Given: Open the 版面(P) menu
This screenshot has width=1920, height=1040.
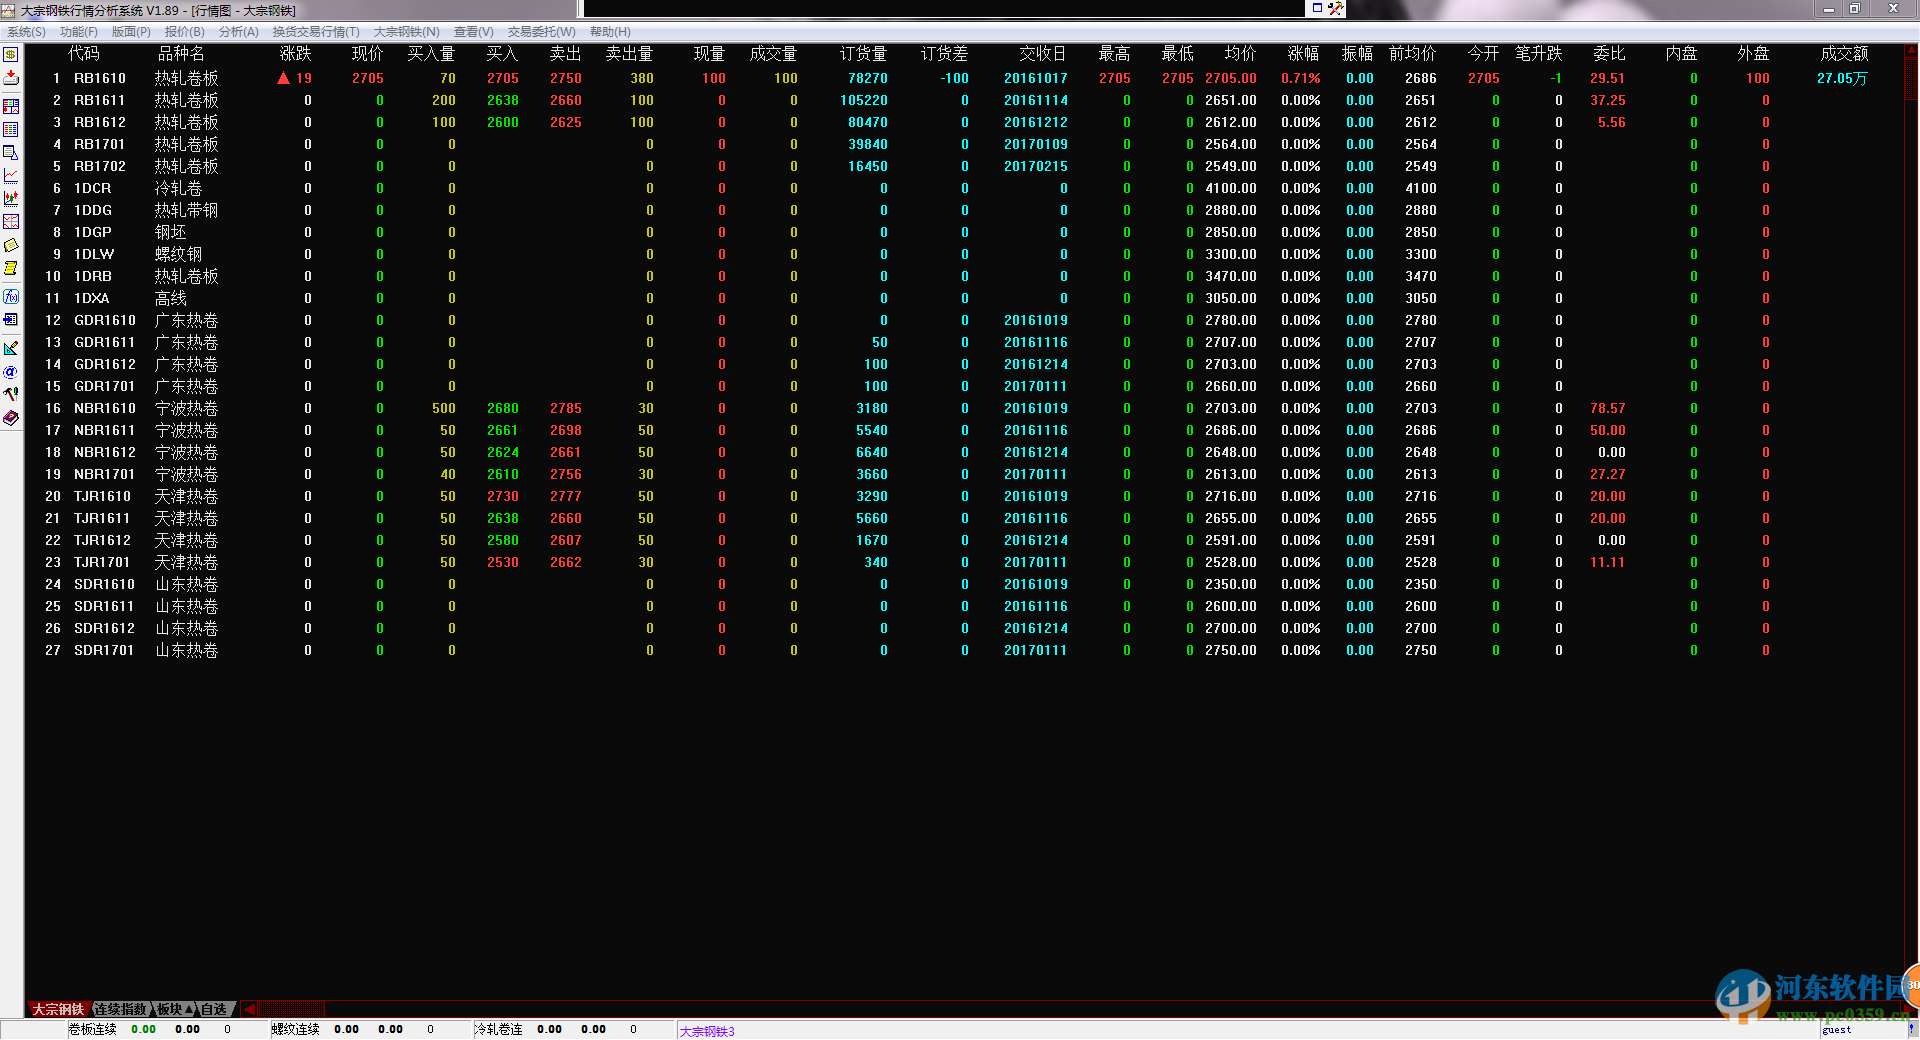Looking at the screenshot, I should point(131,32).
